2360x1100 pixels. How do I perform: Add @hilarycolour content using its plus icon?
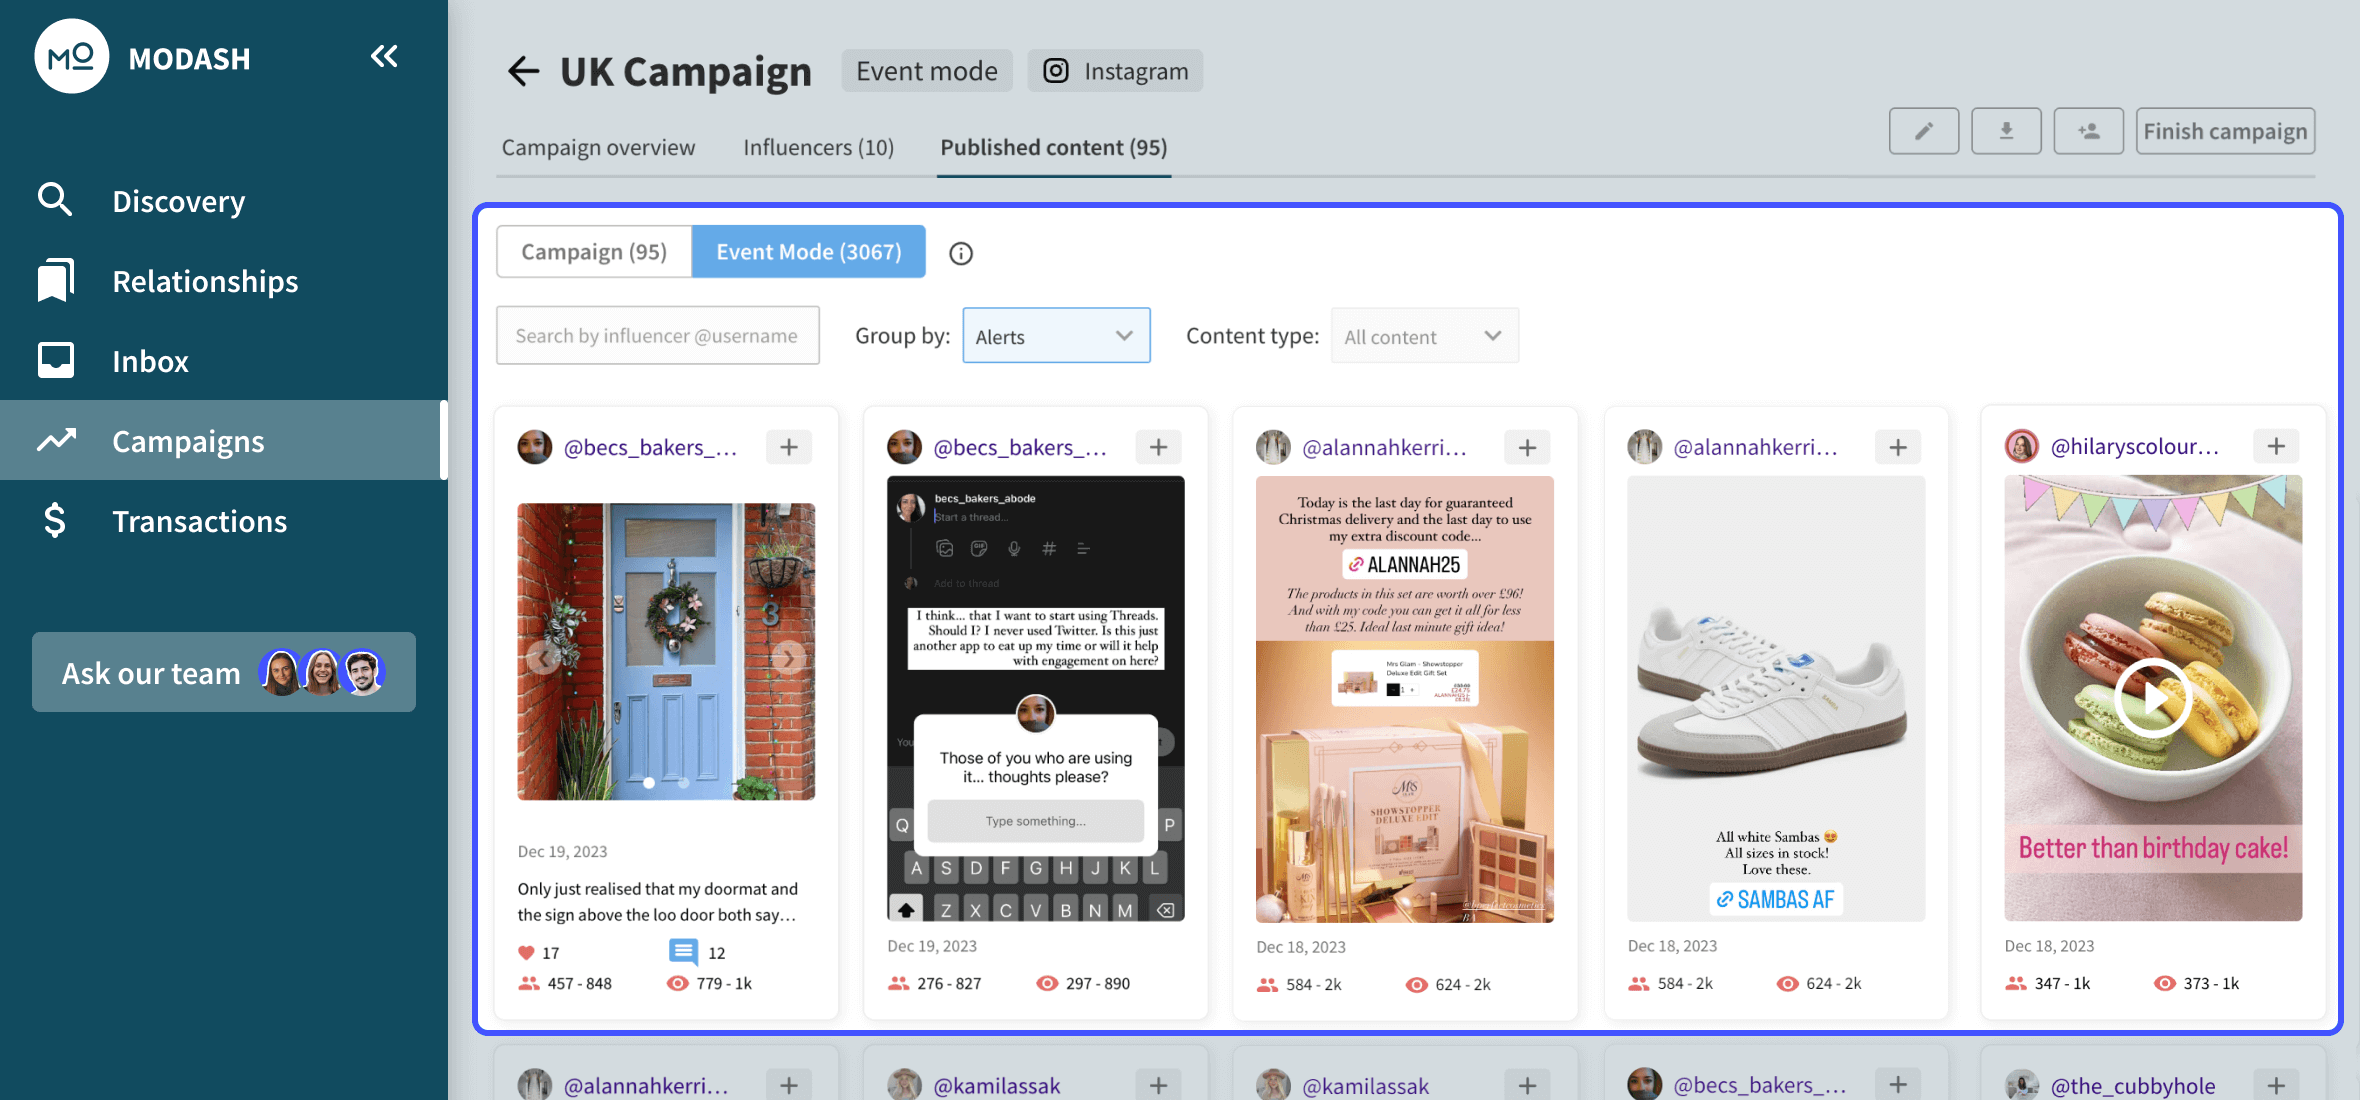point(2277,446)
